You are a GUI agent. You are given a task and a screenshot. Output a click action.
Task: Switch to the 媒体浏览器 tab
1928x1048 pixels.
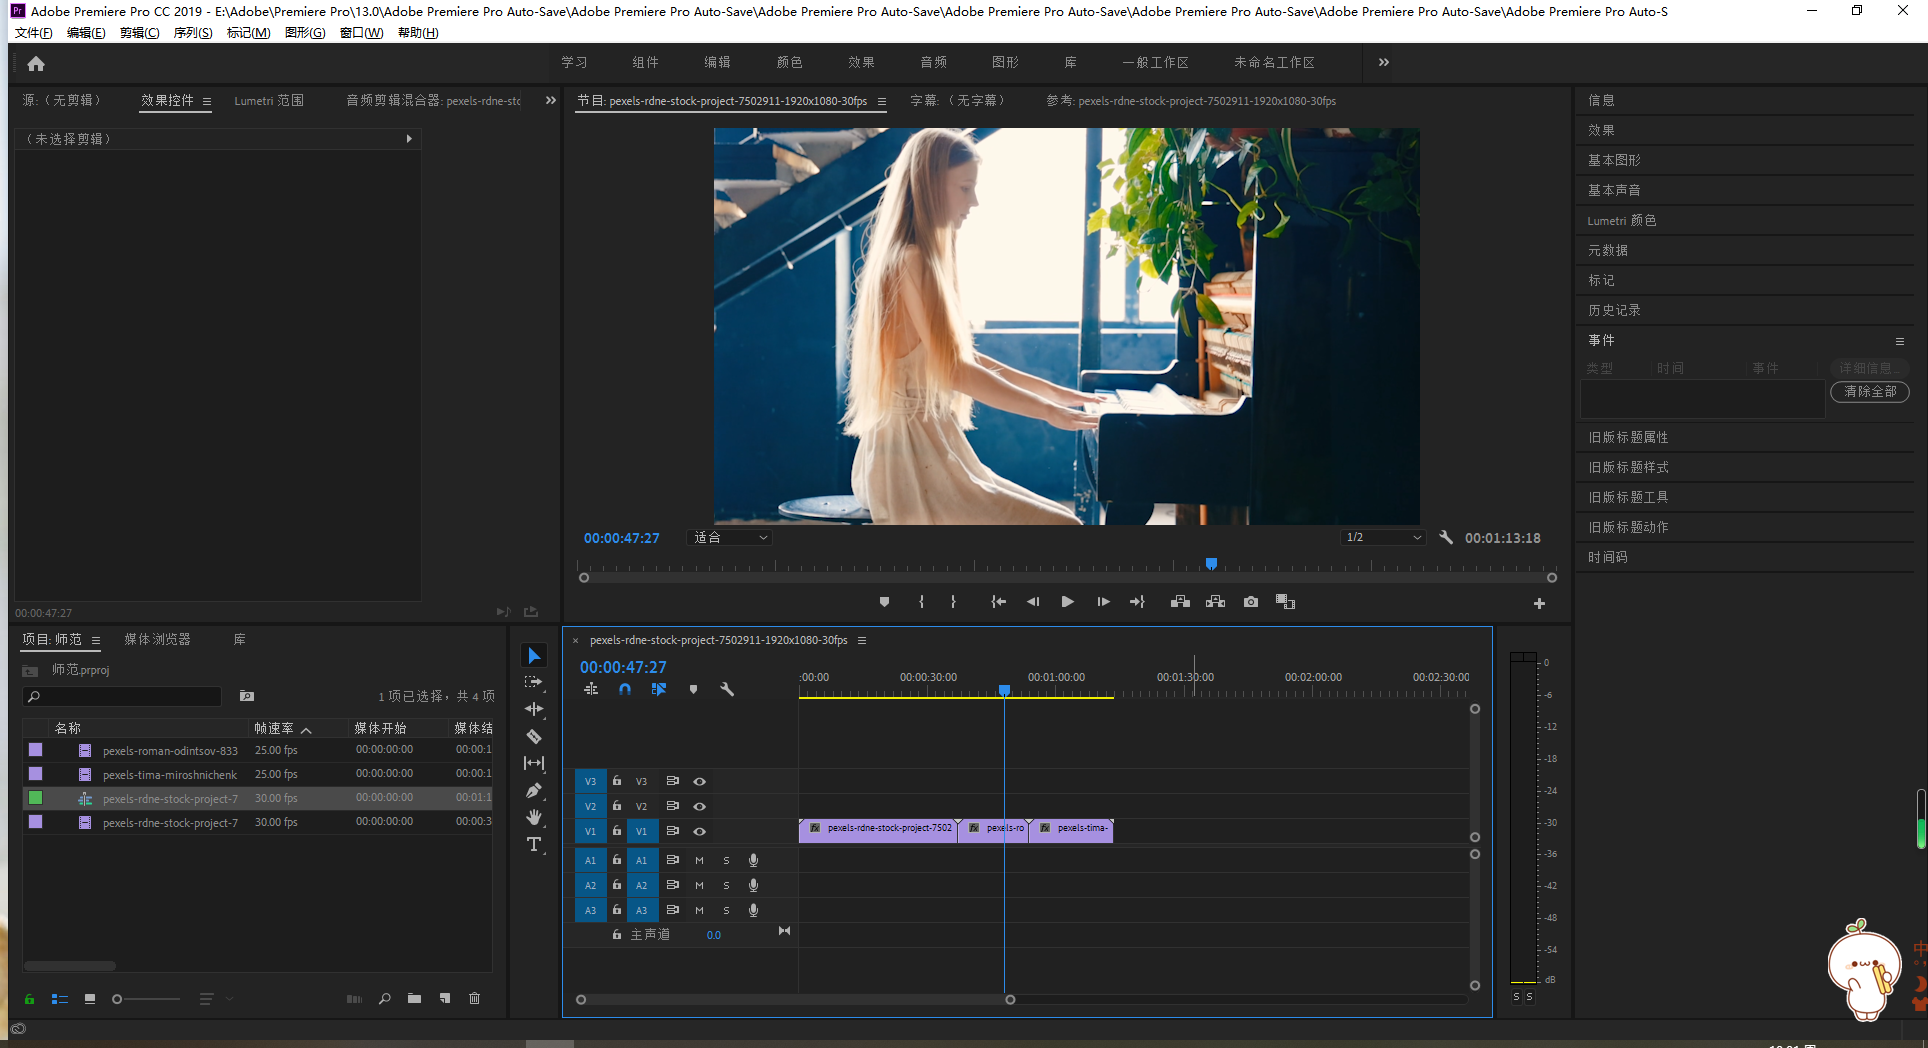157,640
